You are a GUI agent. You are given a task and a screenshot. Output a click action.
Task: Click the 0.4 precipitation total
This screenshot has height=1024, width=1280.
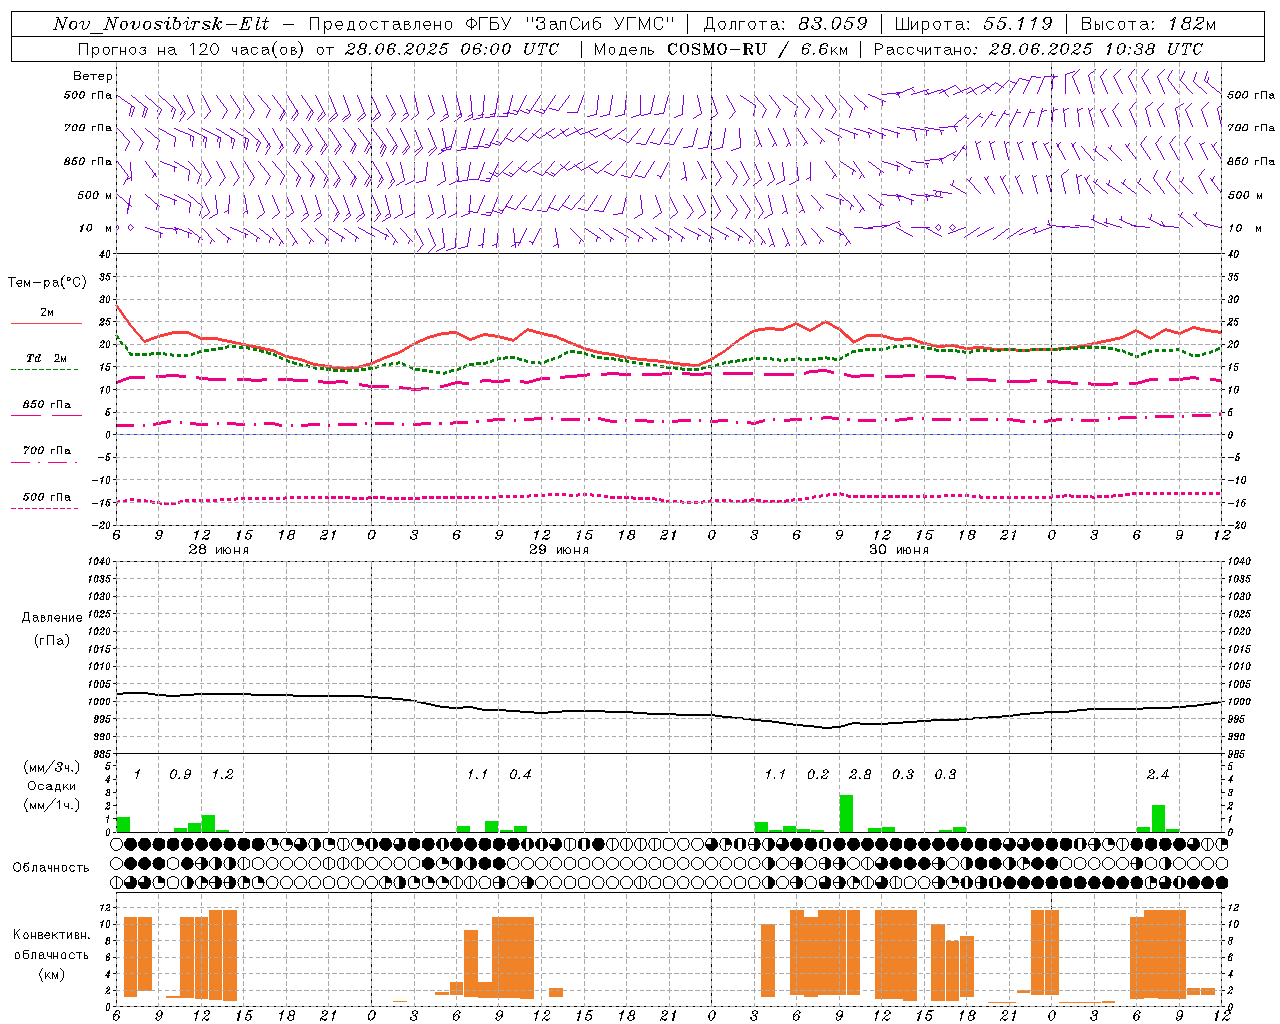click(520, 775)
